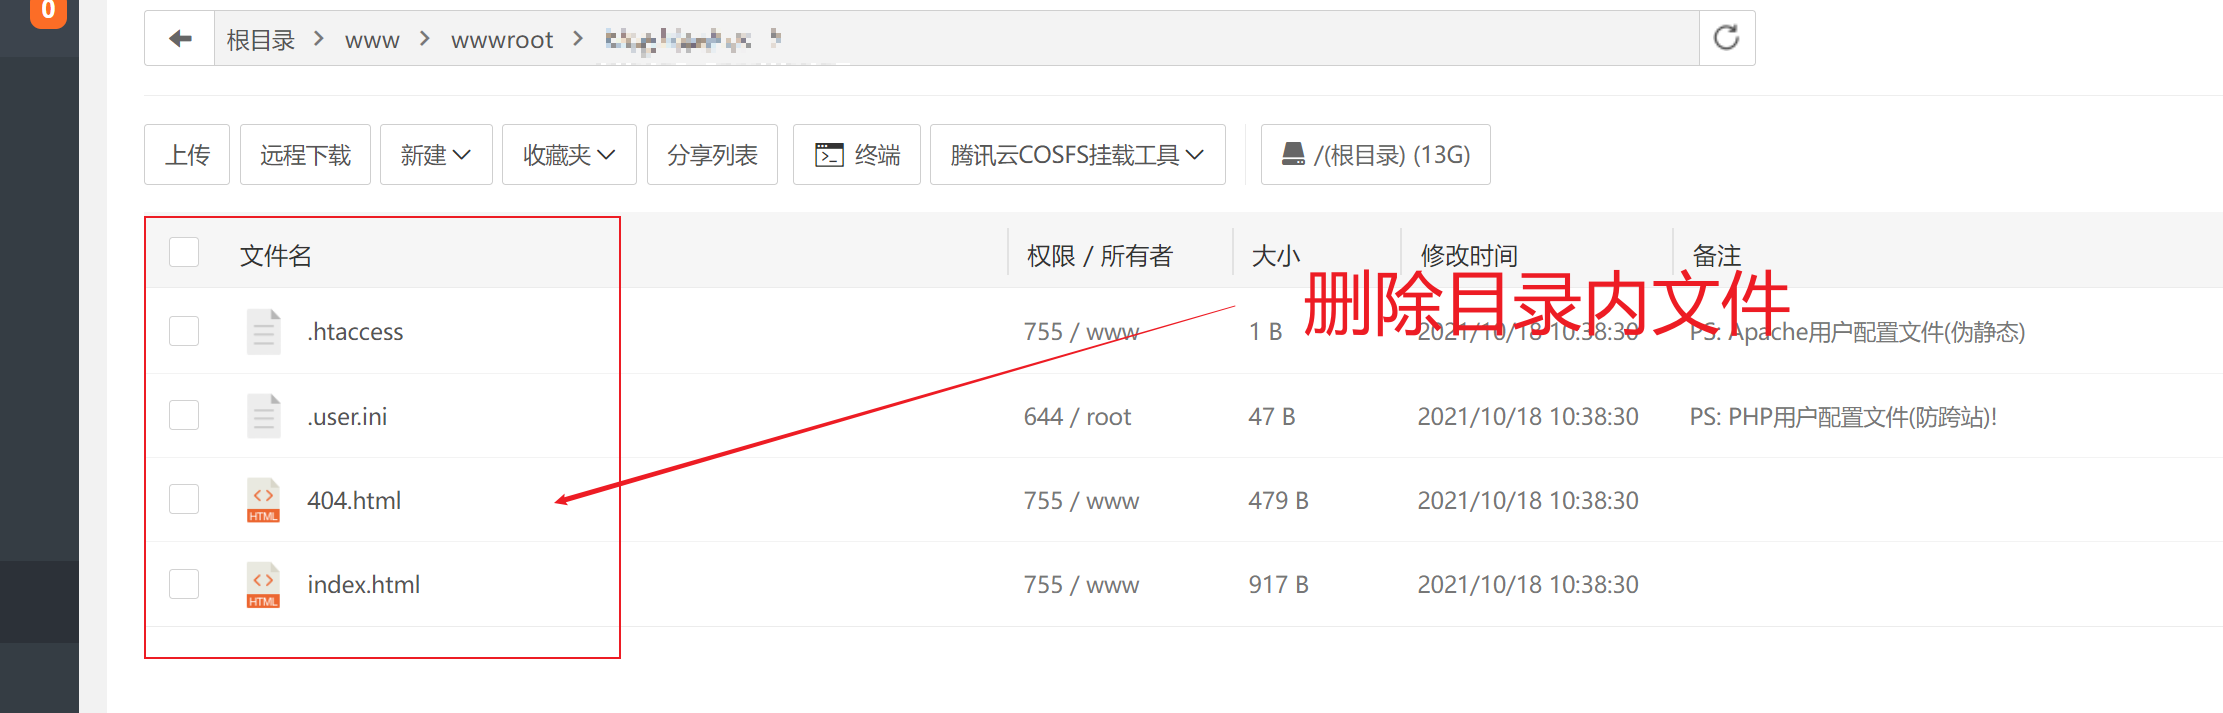2223x713 pixels.
Task: Check the .user.ini row checkbox
Action: pyautogui.click(x=184, y=415)
